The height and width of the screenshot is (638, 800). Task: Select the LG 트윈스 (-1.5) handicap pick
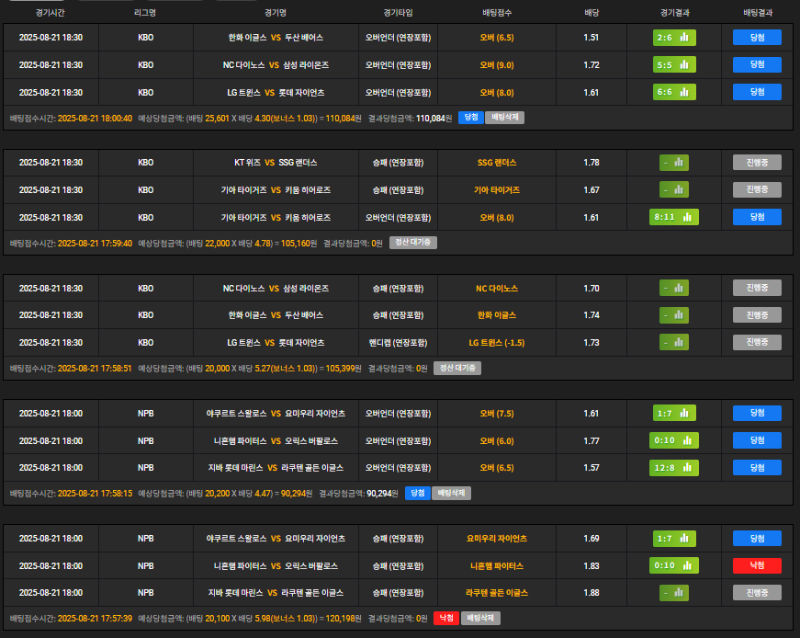[x=497, y=342]
